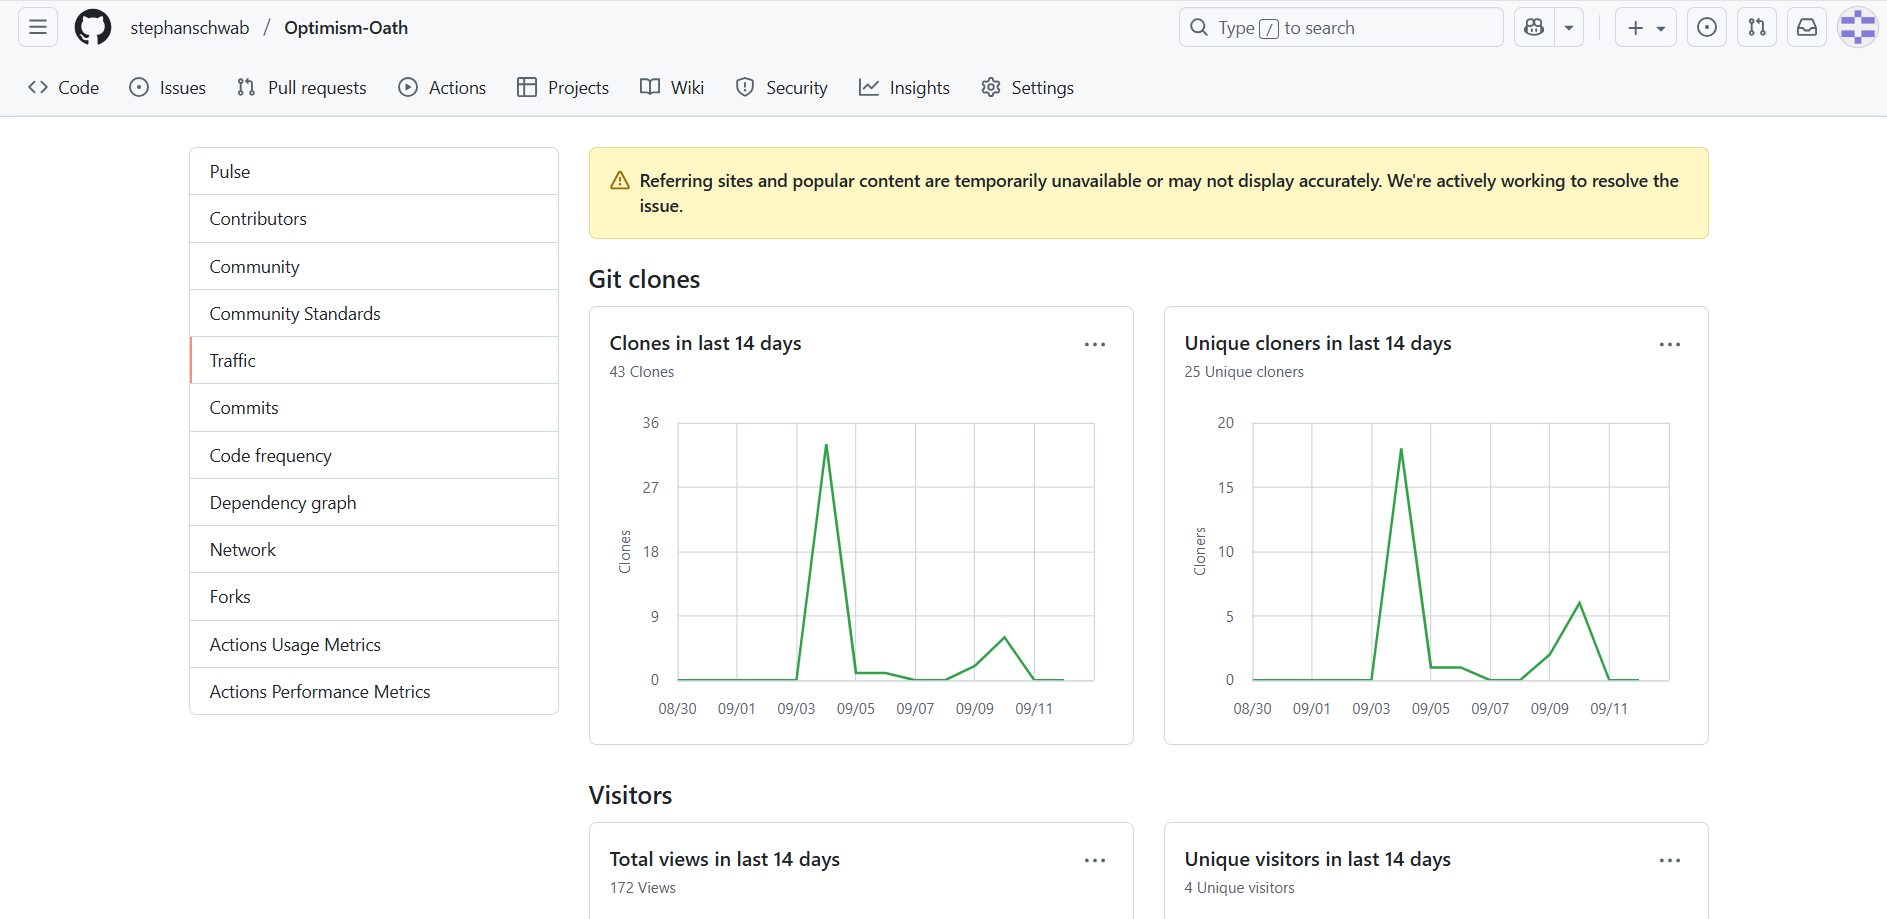Screen dimensions: 1887x919
Task: Open the Copilot chat icon
Action: pyautogui.click(x=1534, y=28)
